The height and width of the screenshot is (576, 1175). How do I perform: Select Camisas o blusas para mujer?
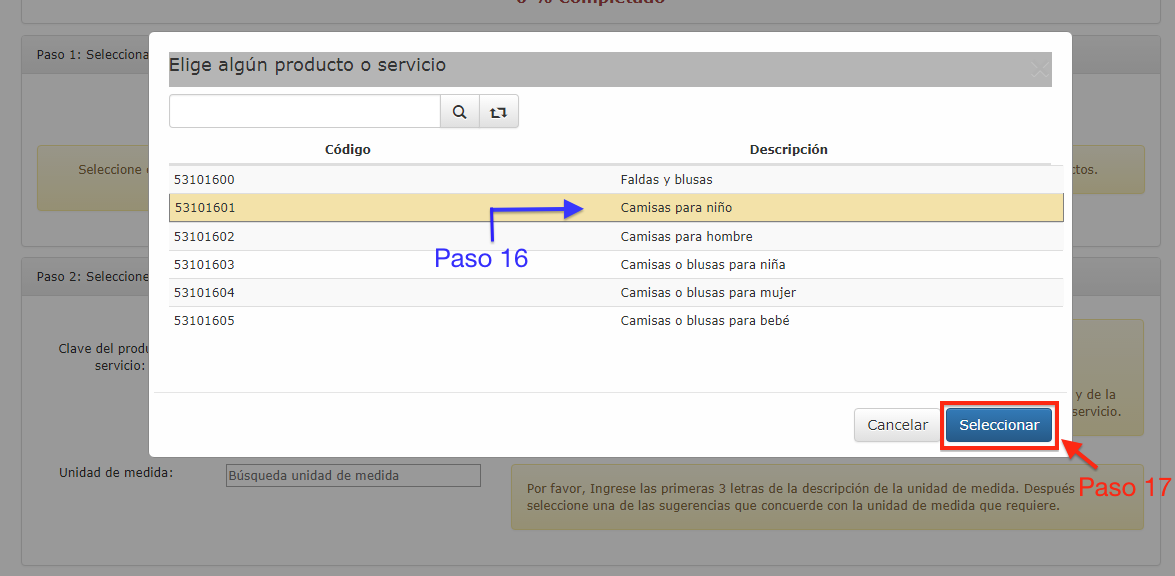pos(708,293)
